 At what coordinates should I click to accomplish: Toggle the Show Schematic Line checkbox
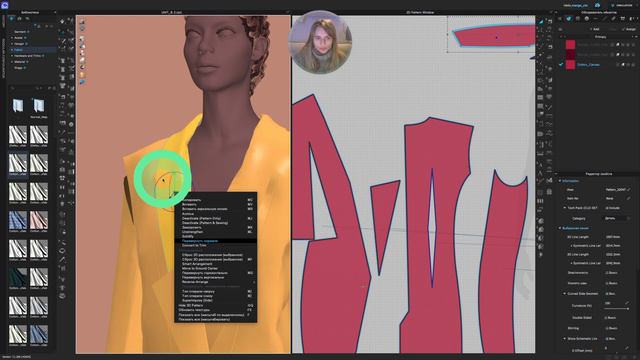tap(606, 339)
